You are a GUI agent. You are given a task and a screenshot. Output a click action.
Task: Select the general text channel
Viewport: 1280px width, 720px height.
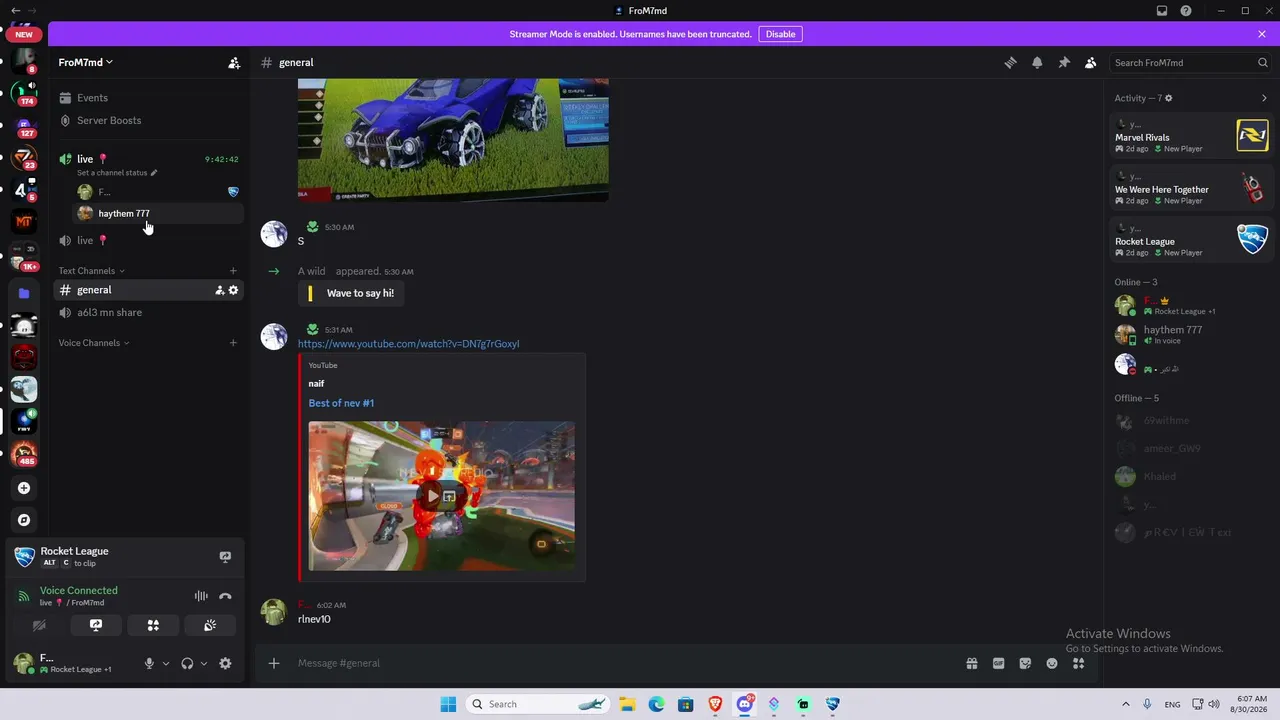point(148,290)
